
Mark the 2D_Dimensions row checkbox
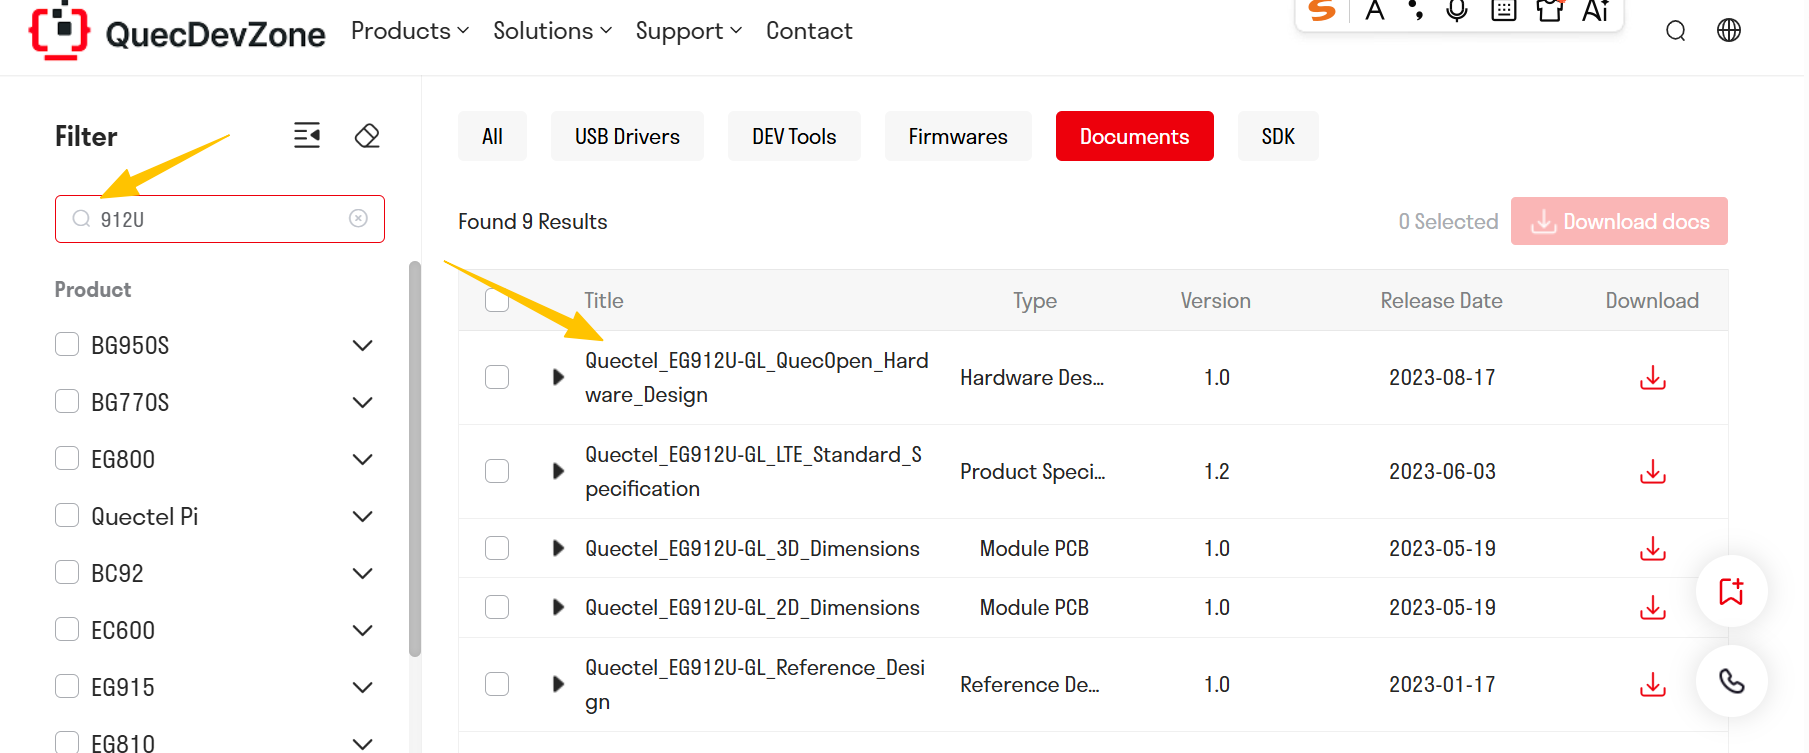coord(497,607)
